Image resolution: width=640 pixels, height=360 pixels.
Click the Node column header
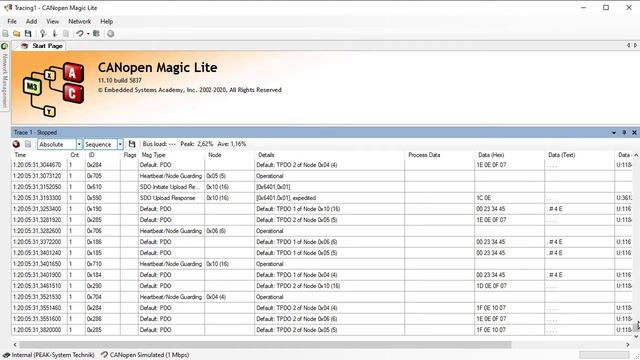pyautogui.click(x=229, y=155)
